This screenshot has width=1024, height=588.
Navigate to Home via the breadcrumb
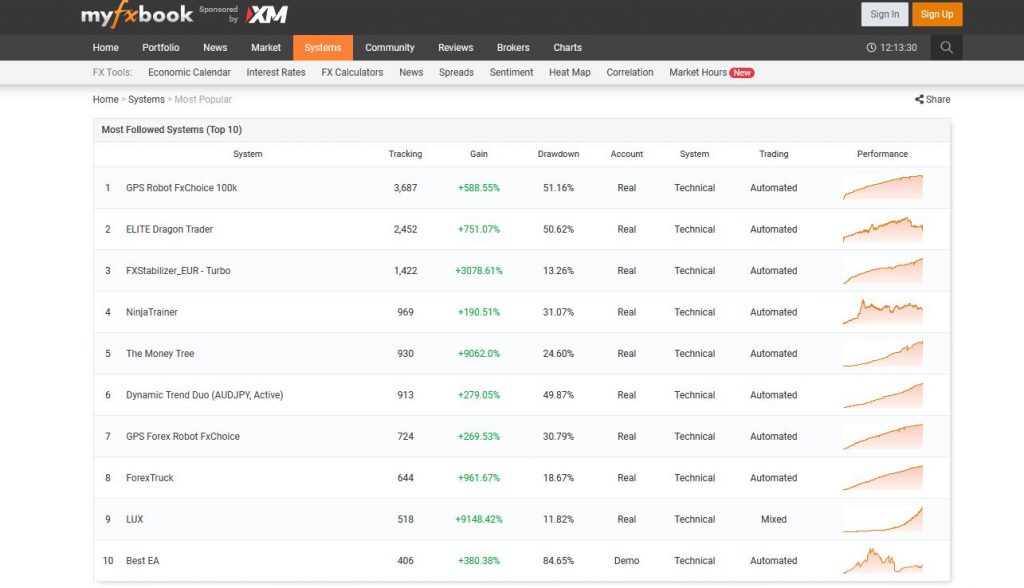105,99
